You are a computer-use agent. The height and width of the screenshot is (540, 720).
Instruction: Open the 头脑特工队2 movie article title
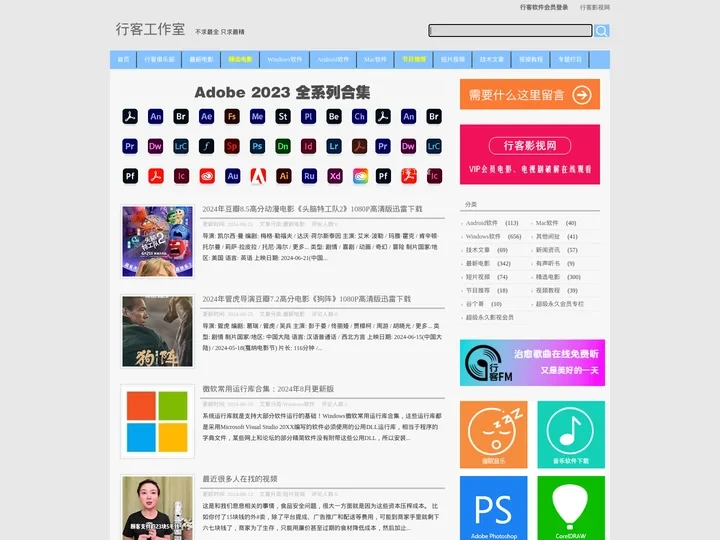tap(312, 209)
